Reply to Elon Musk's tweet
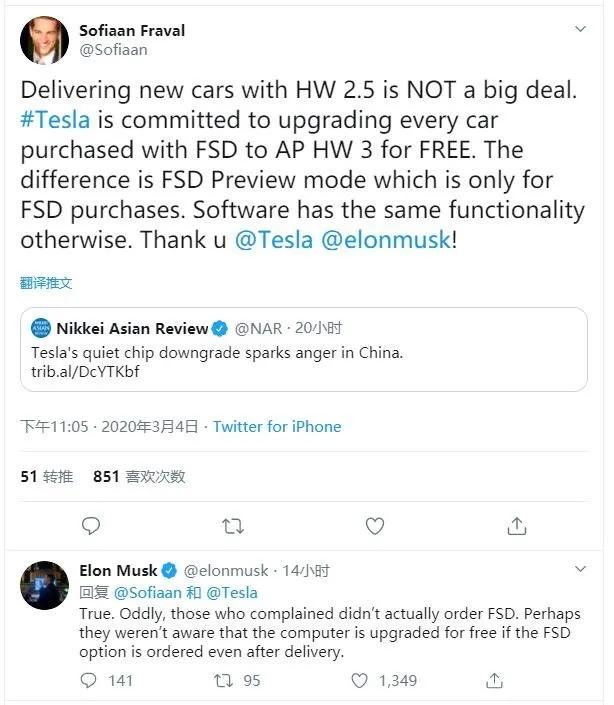Viewport: 614px width, 705px height. (x=90, y=681)
